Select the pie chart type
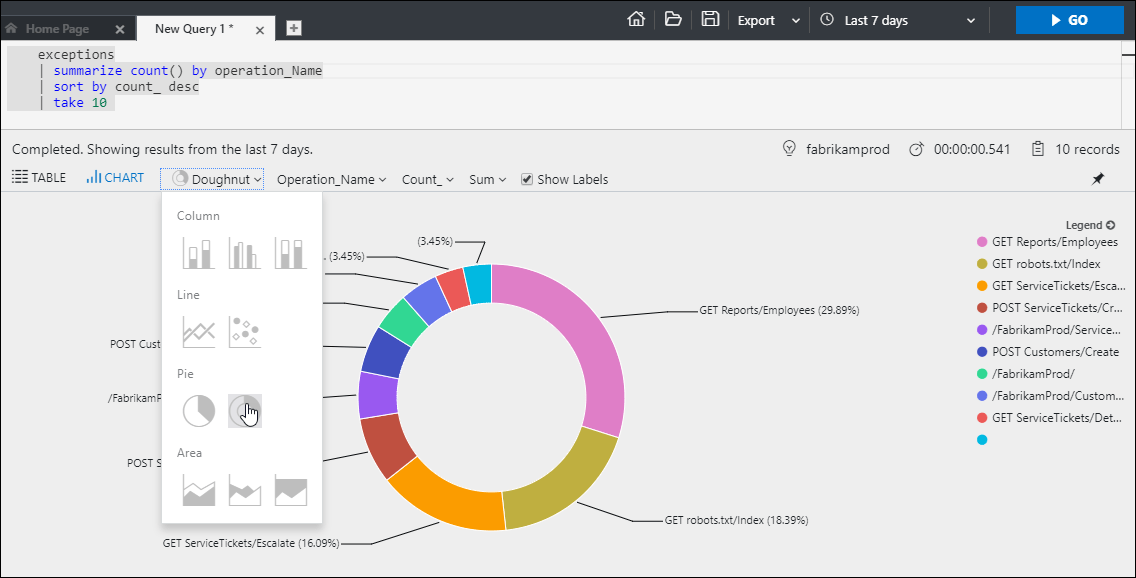The width and height of the screenshot is (1136, 578). click(x=198, y=411)
